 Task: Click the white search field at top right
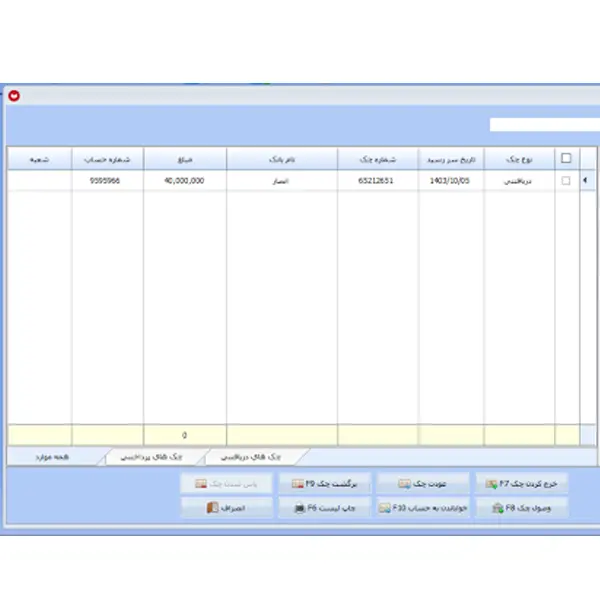click(545, 125)
